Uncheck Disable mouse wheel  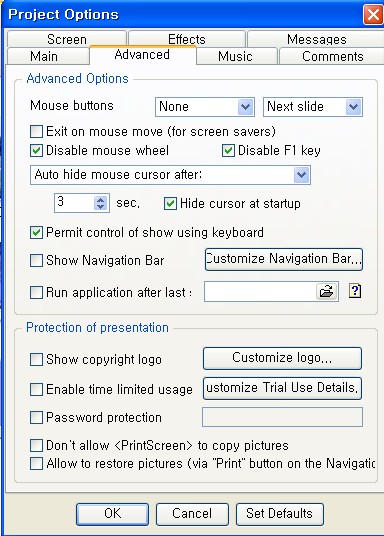coord(36,150)
